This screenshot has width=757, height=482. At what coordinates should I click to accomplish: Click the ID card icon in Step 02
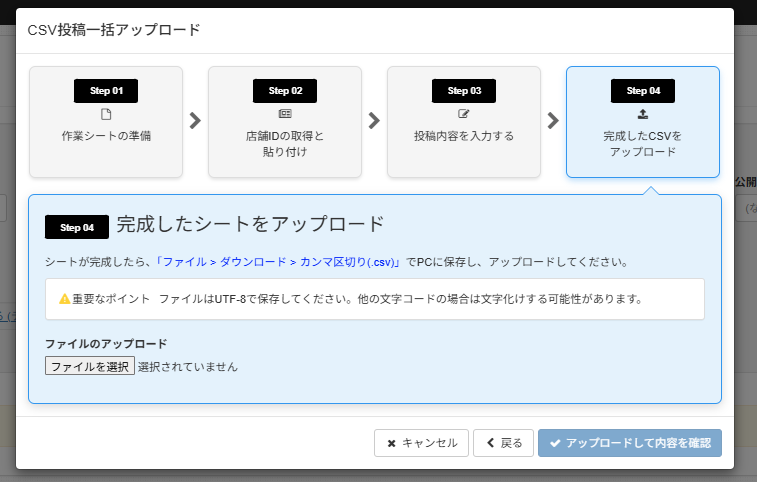coord(285,114)
